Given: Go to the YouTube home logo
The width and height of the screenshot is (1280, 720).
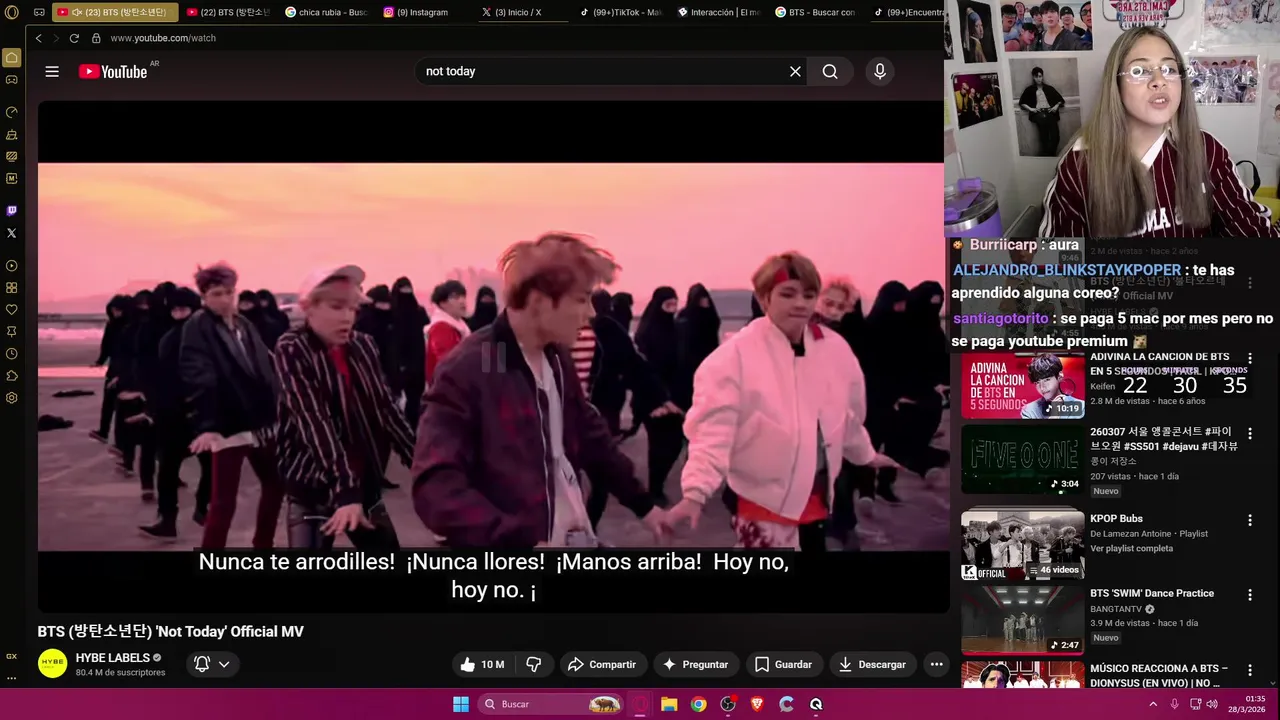Looking at the screenshot, I should point(113,71).
